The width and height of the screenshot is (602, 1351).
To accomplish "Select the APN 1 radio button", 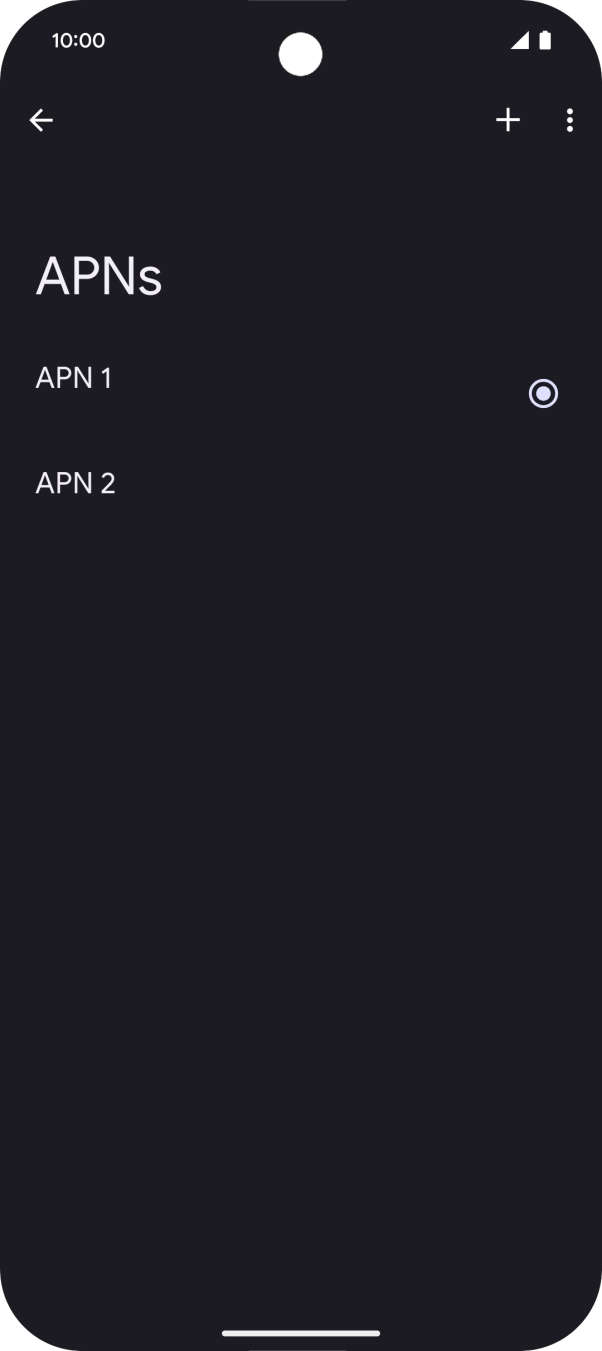I will [543, 394].
